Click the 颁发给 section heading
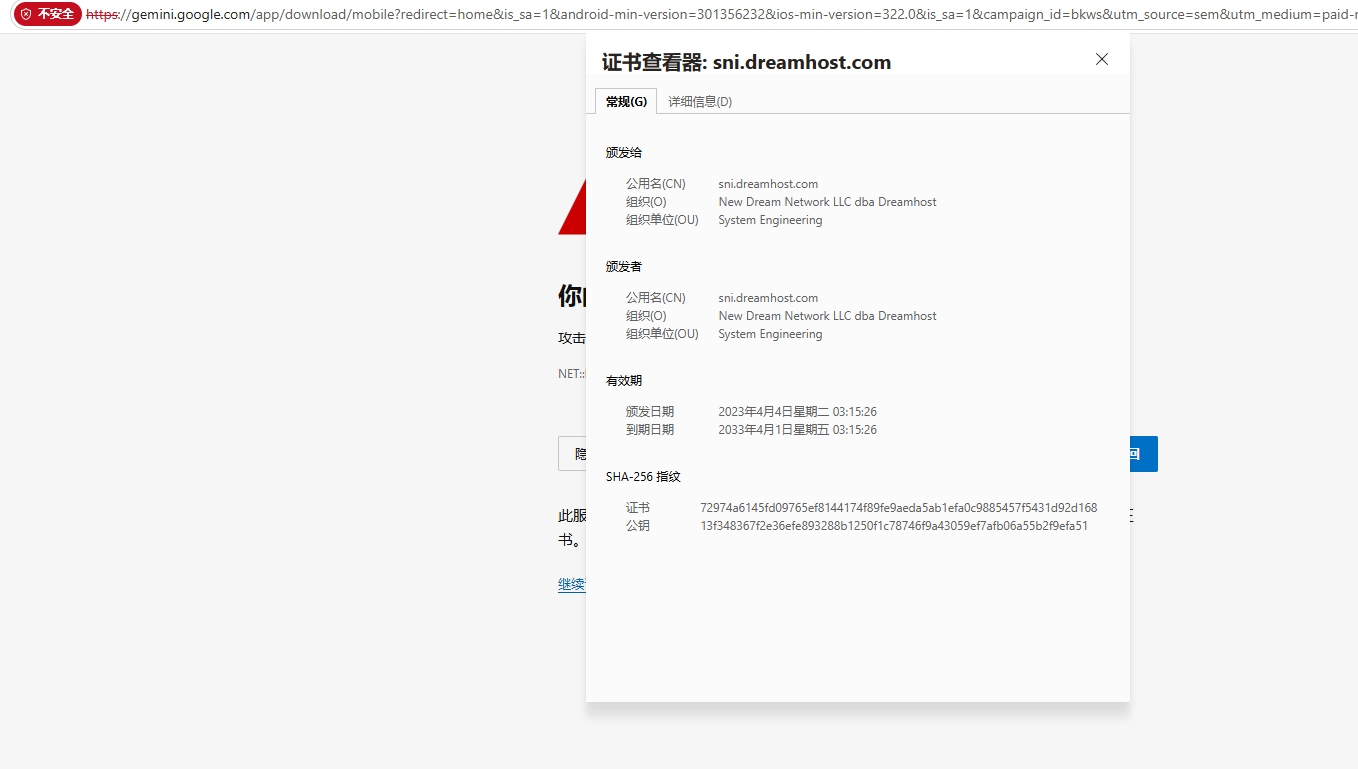Image resolution: width=1358 pixels, height=769 pixels. coord(624,153)
